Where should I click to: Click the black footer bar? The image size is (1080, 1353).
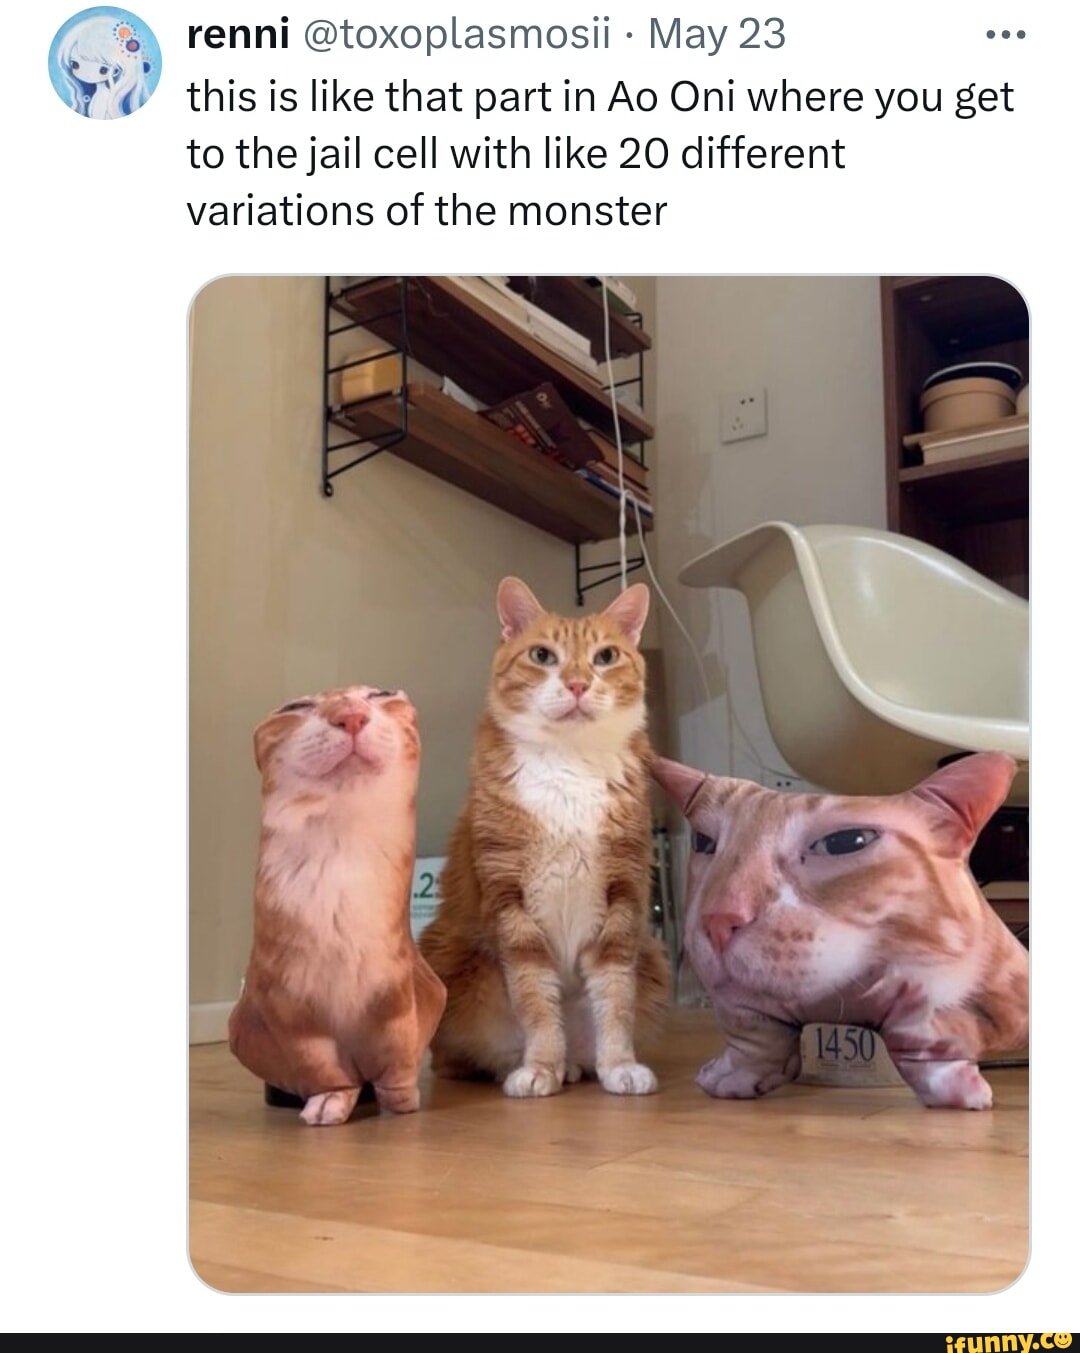coord(540,1342)
